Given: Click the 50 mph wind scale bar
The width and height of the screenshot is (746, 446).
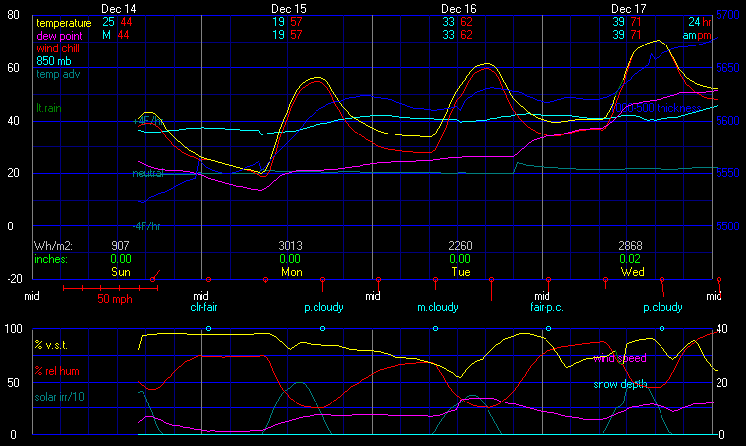Looking at the screenshot, I should click(109, 289).
